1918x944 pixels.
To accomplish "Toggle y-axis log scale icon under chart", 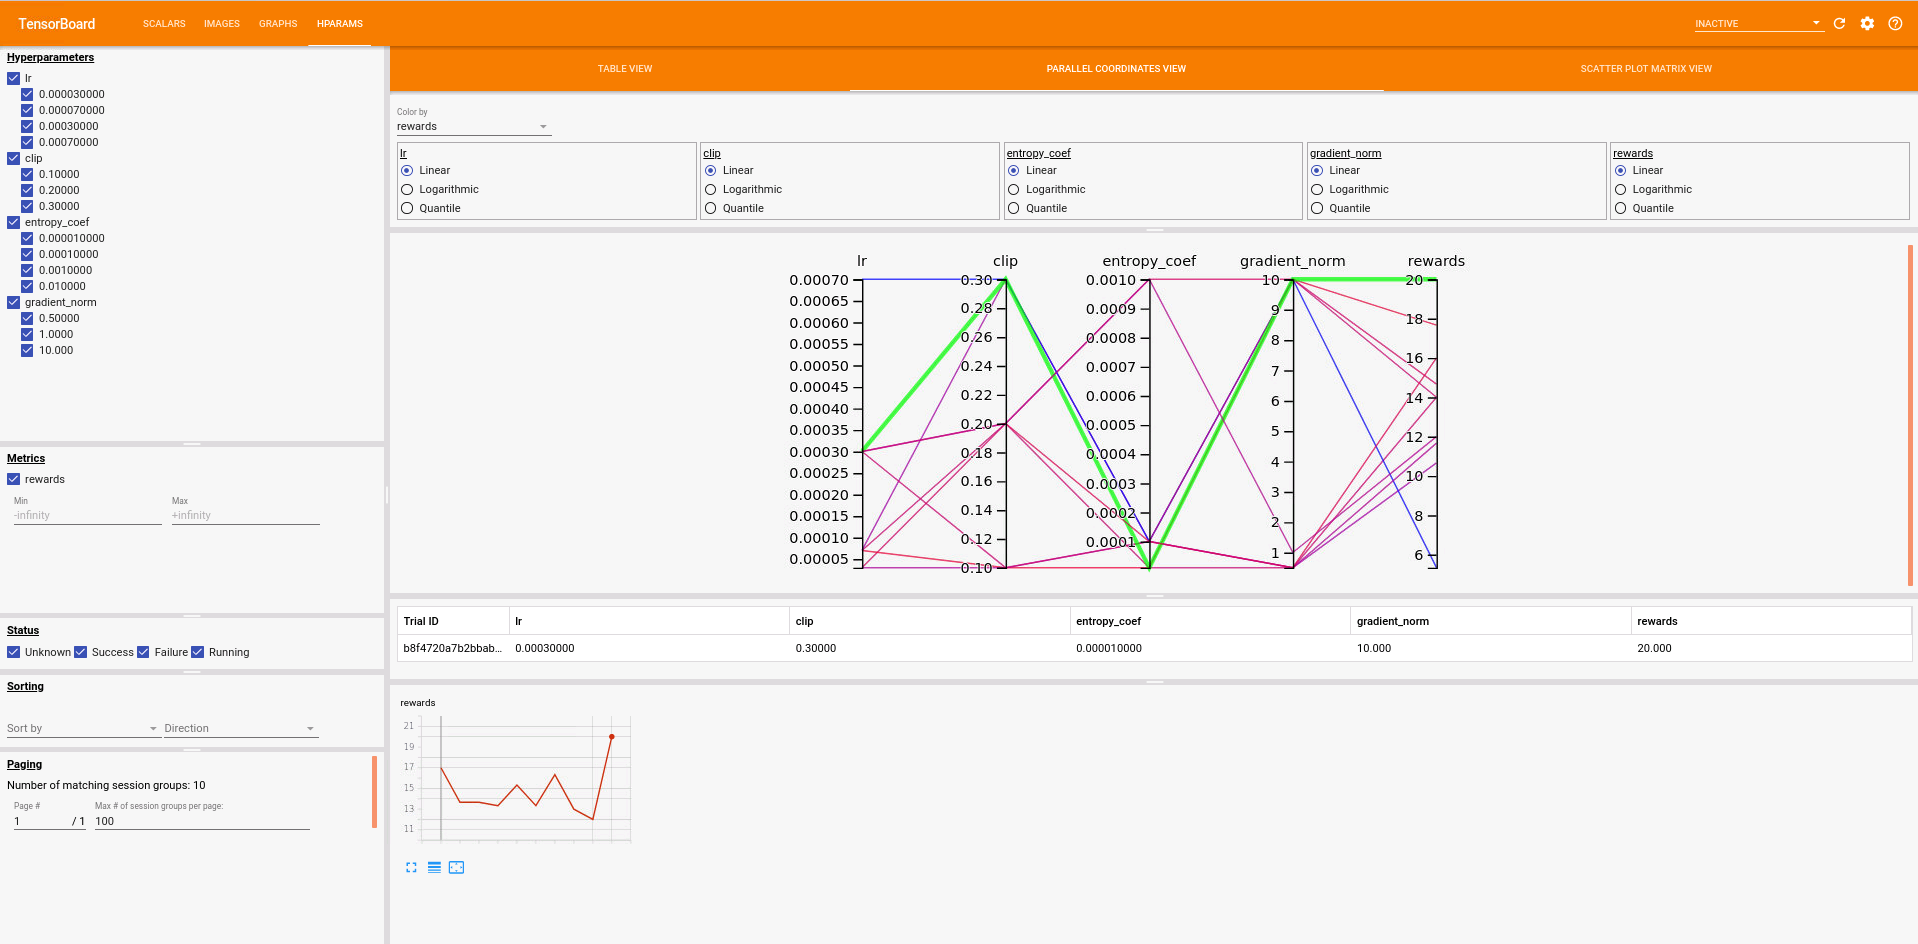I will pyautogui.click(x=434, y=867).
